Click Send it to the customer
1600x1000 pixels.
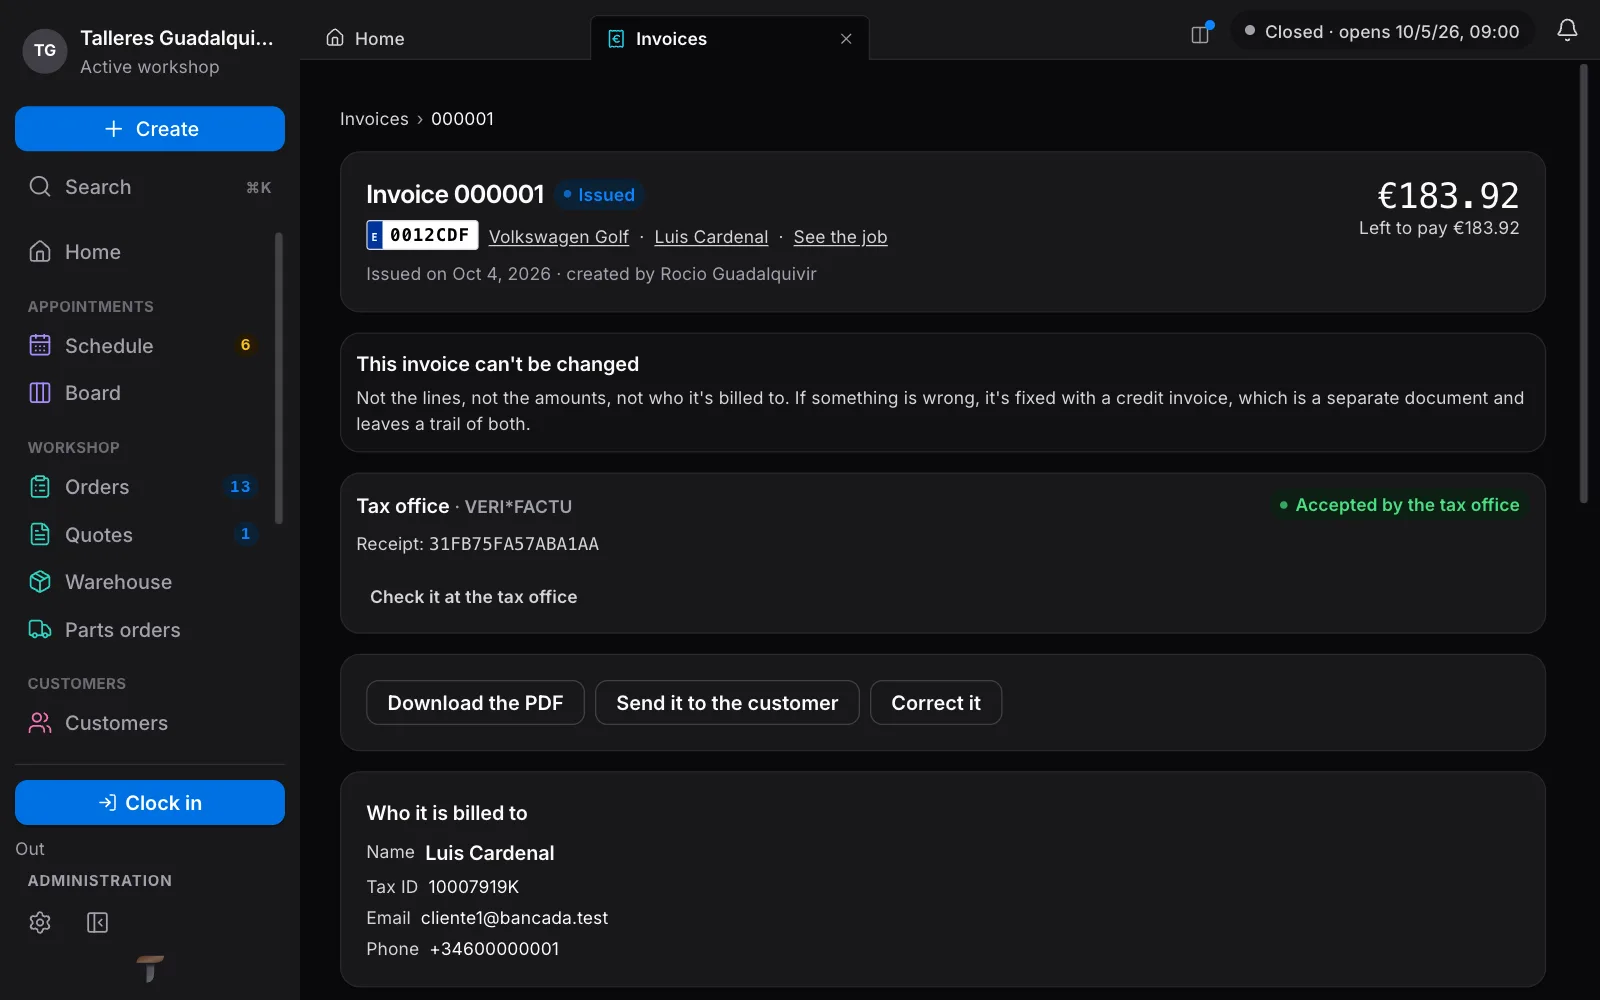[727, 703]
